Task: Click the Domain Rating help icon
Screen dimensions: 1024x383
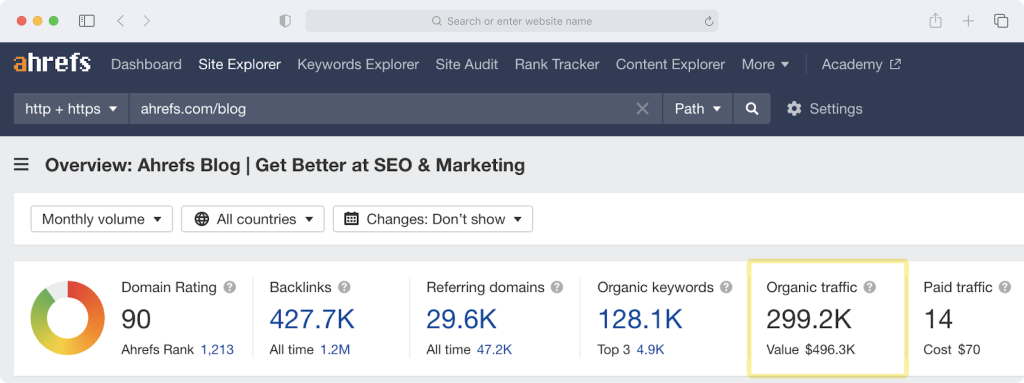Action: coord(229,287)
